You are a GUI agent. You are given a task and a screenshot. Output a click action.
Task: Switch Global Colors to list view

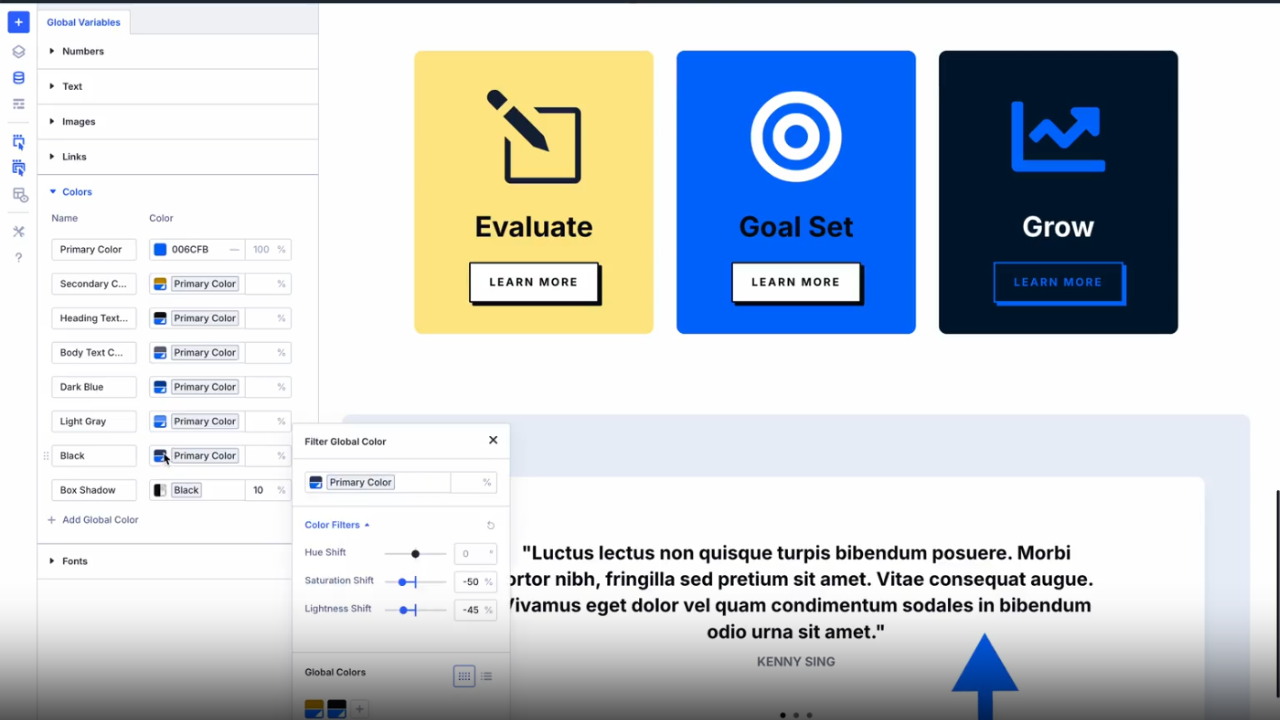[487, 676]
